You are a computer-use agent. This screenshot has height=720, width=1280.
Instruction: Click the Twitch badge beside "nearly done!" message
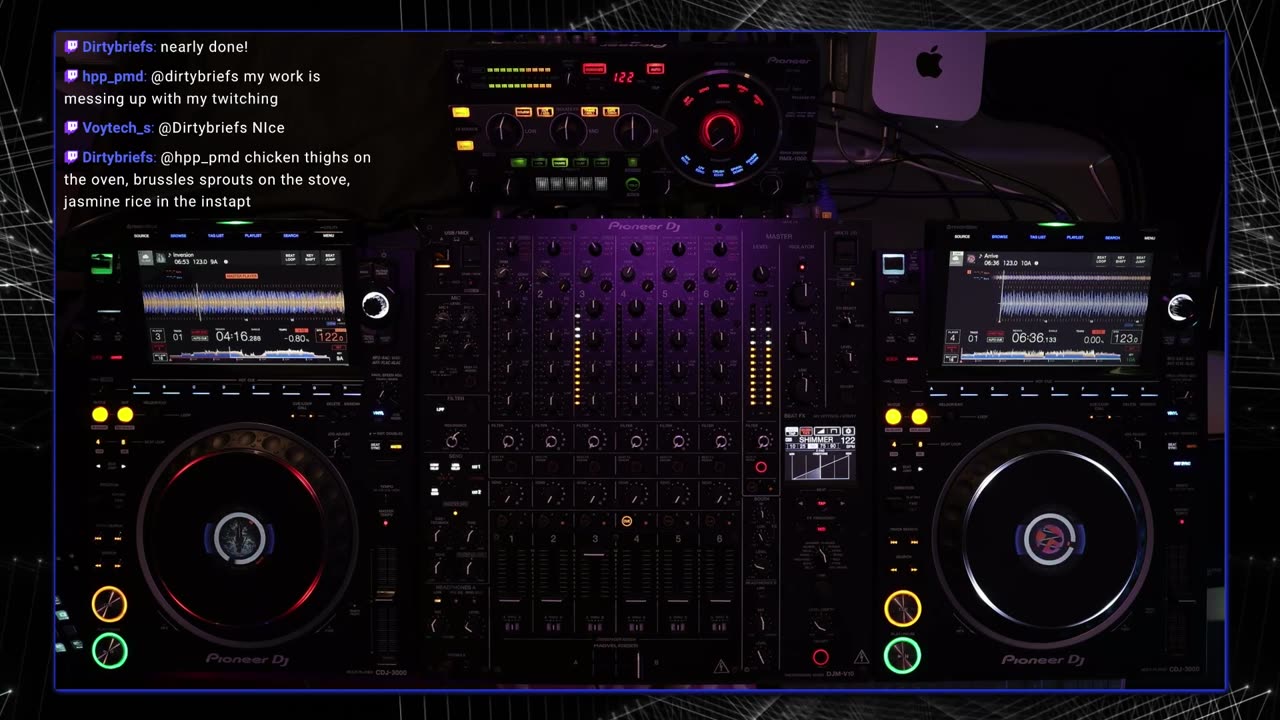point(71,47)
